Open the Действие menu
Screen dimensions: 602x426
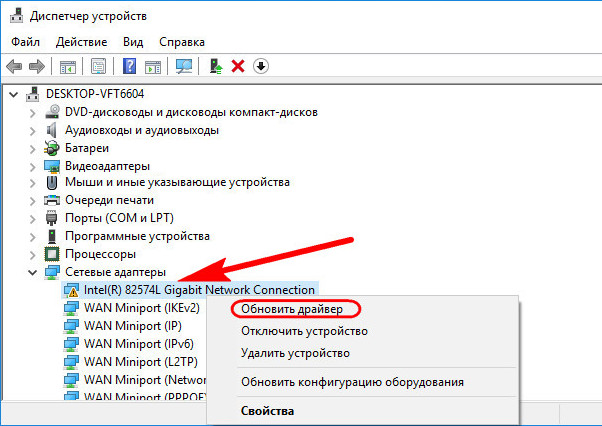(82, 42)
